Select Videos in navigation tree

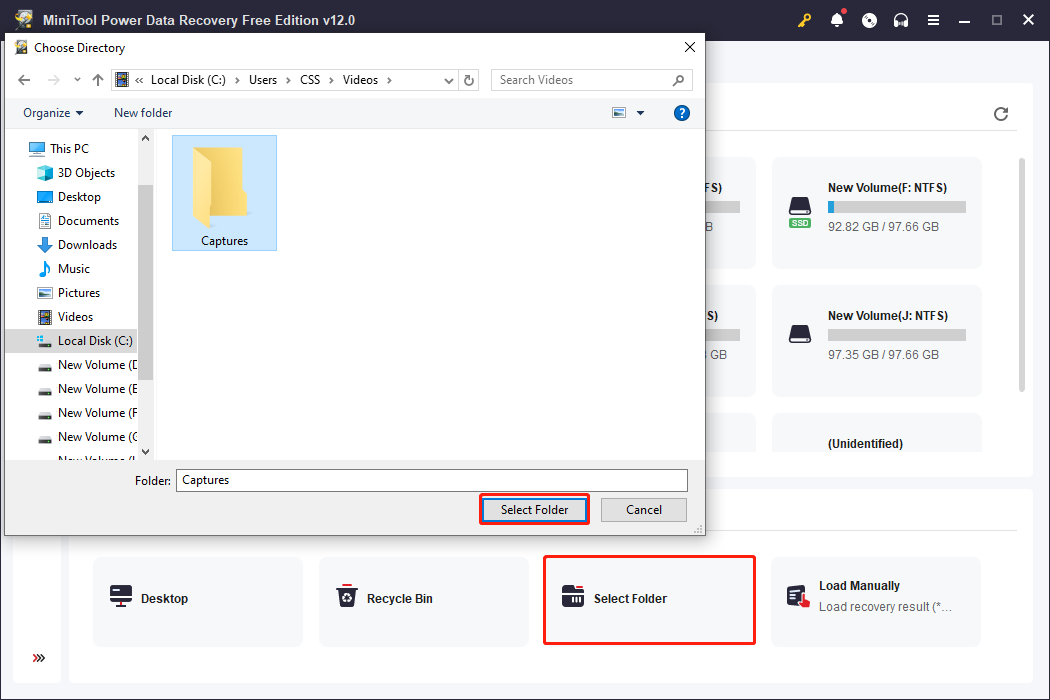(66, 317)
